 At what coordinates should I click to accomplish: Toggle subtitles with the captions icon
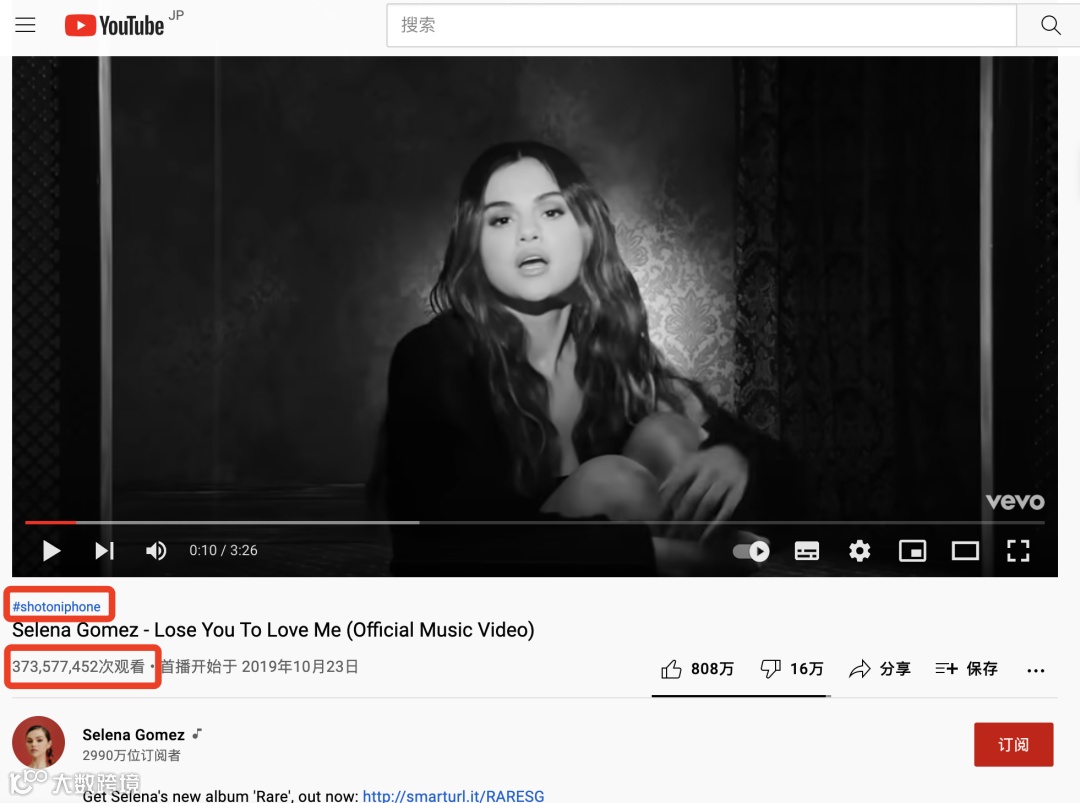click(x=807, y=551)
